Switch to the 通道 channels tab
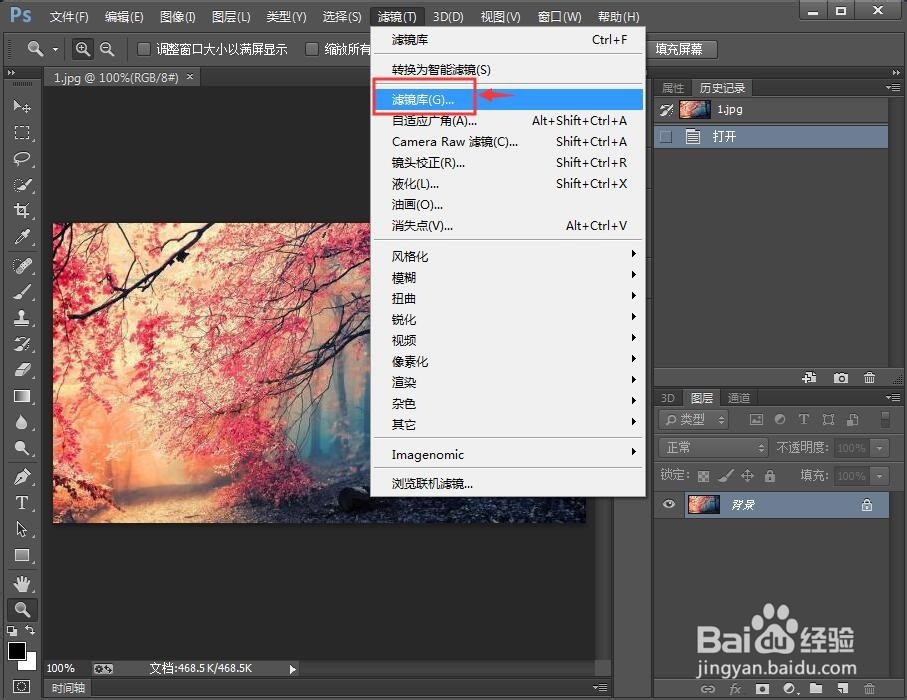This screenshot has width=907, height=700. point(739,397)
